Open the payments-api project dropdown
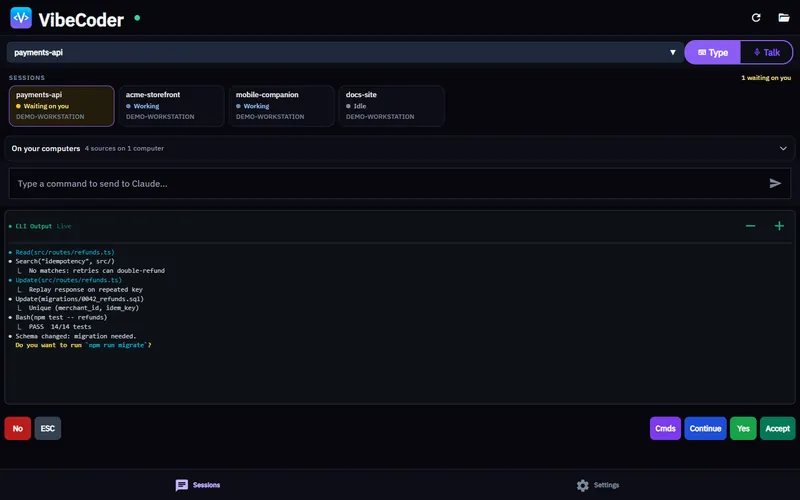Screen dimensions: 800x500 pos(345,52)
